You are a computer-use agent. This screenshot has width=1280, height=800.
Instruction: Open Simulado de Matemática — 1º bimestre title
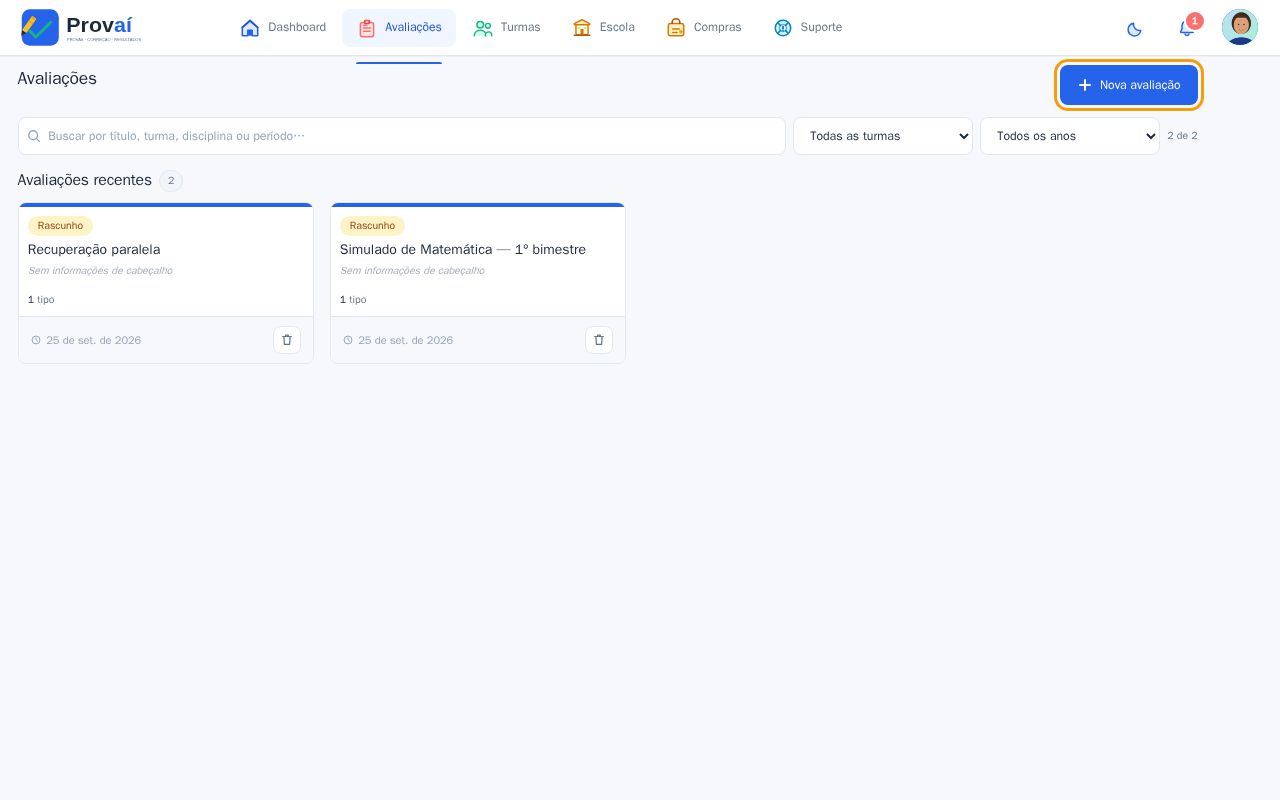click(x=463, y=250)
